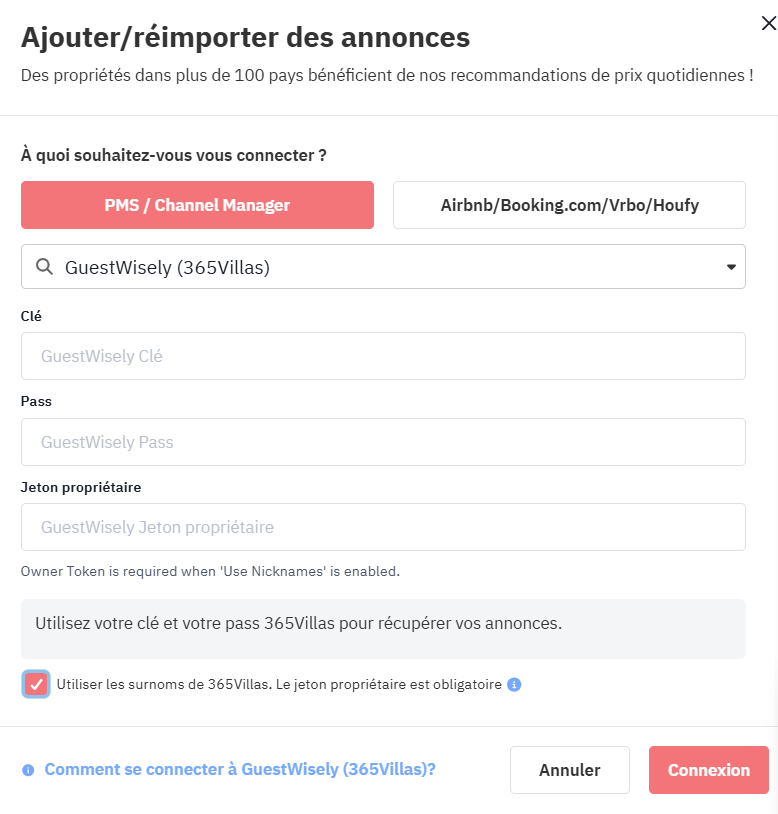778x814 pixels.
Task: Click the Connexion button
Action: tap(708, 770)
